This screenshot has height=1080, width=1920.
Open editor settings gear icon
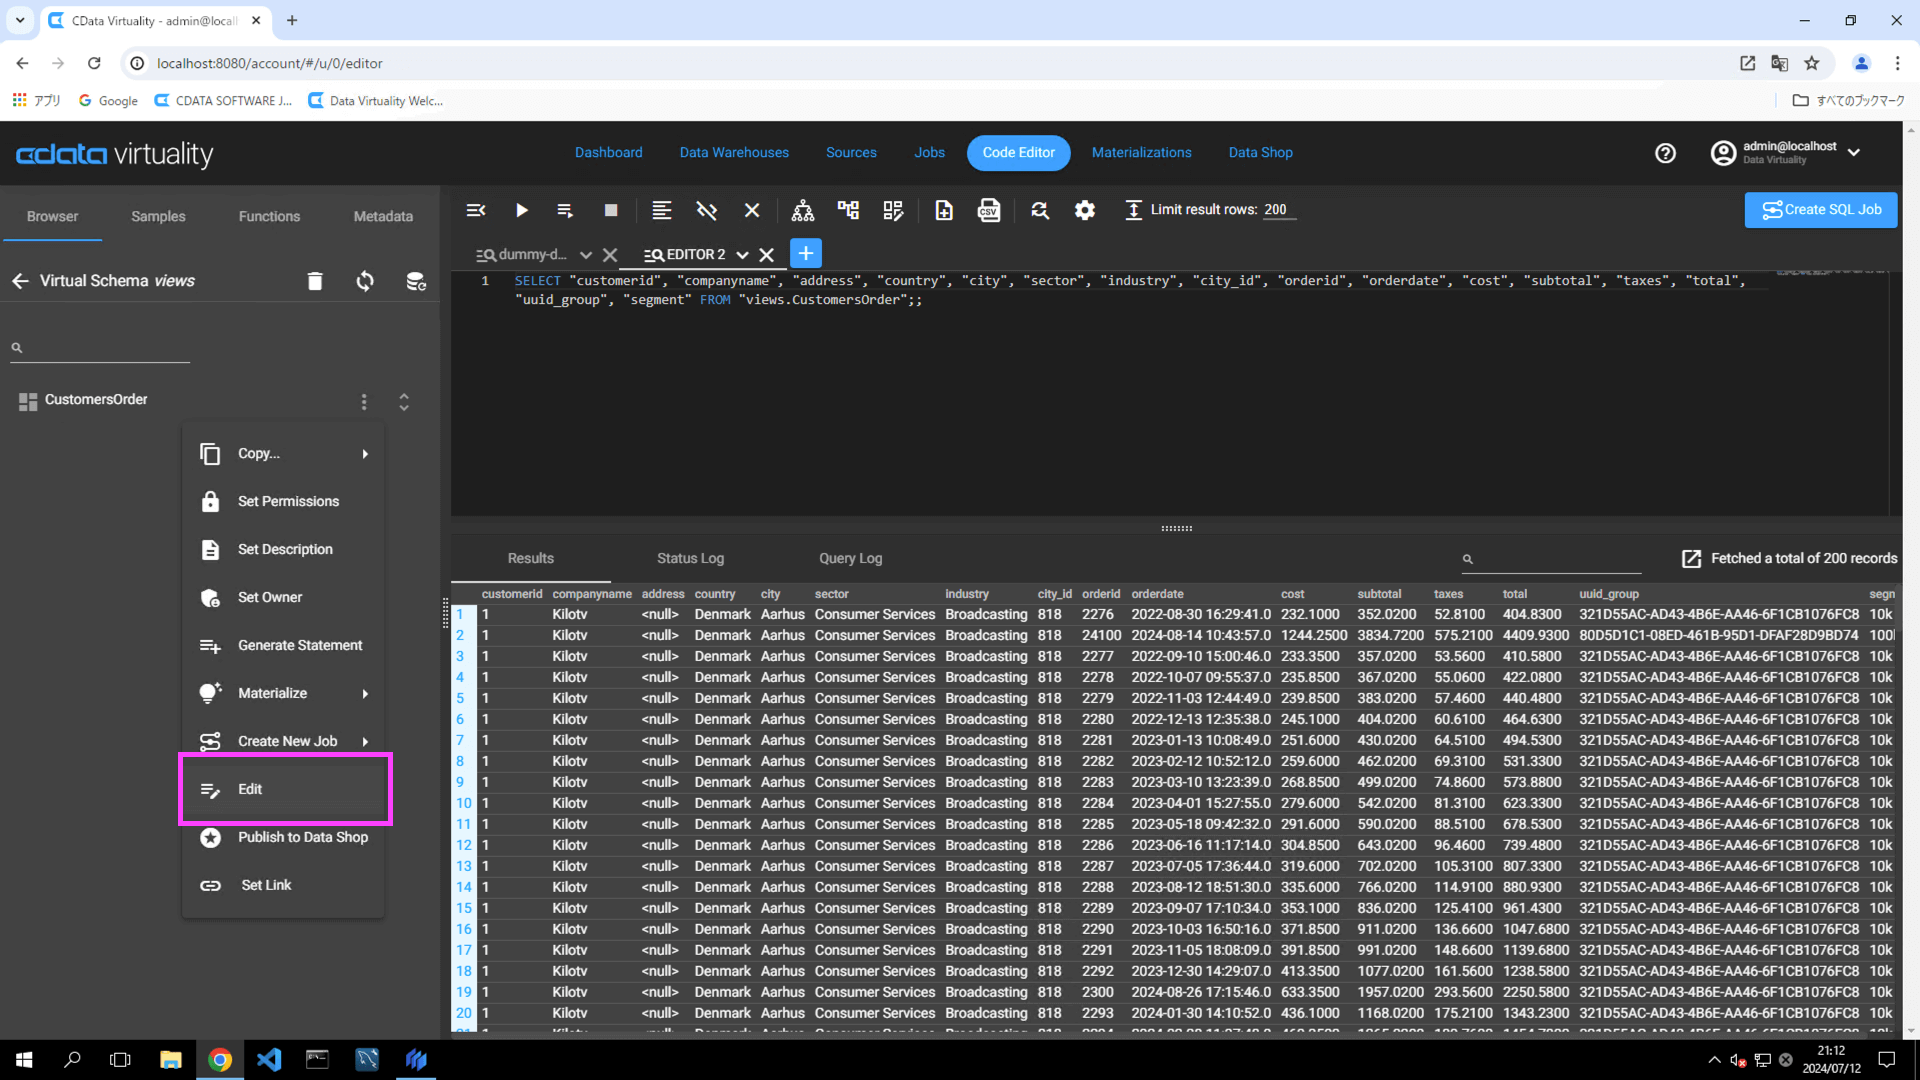(1084, 210)
